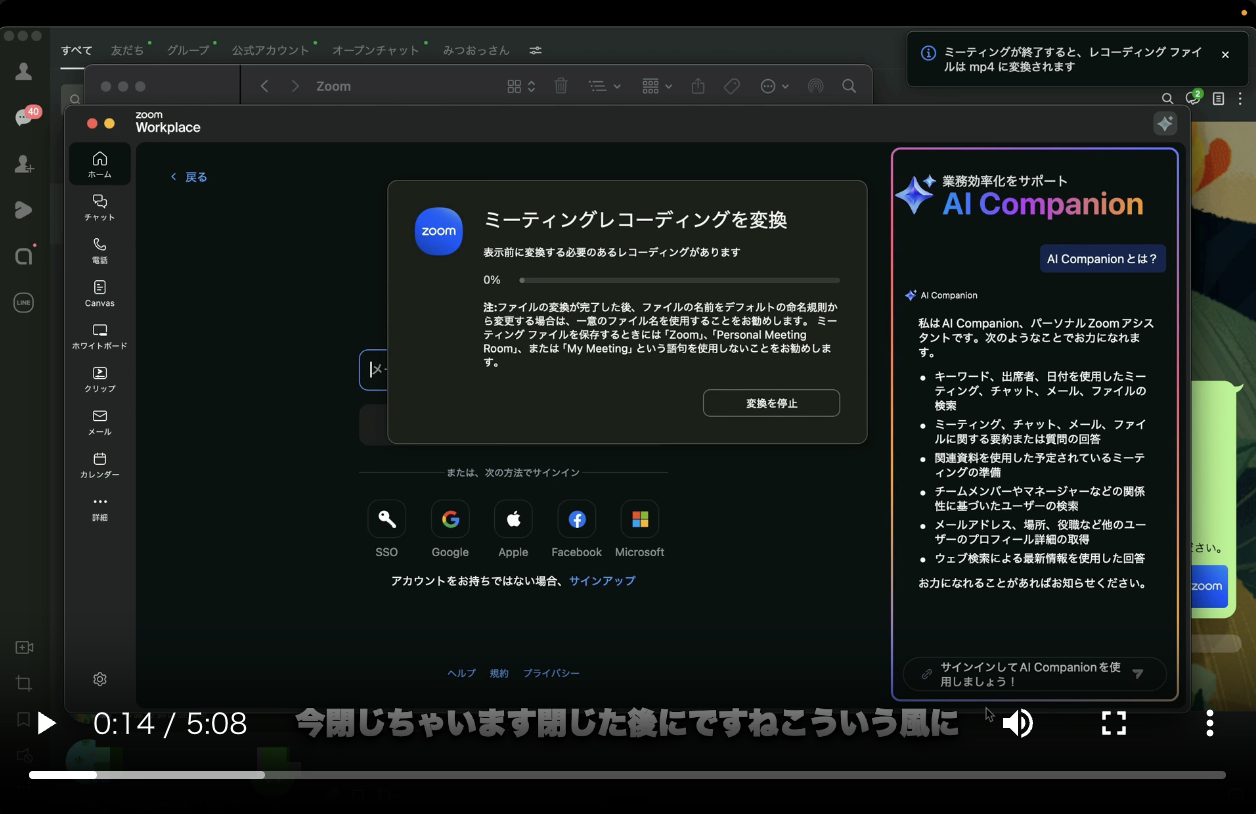
Task: Play the video
Action: coord(46,723)
